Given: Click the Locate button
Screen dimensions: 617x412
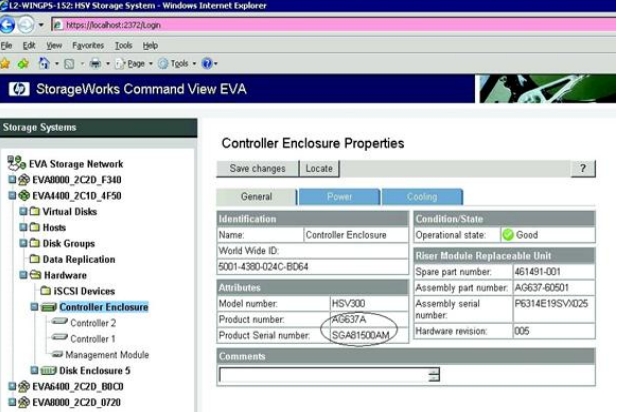Looking at the screenshot, I should pyautogui.click(x=319, y=168).
